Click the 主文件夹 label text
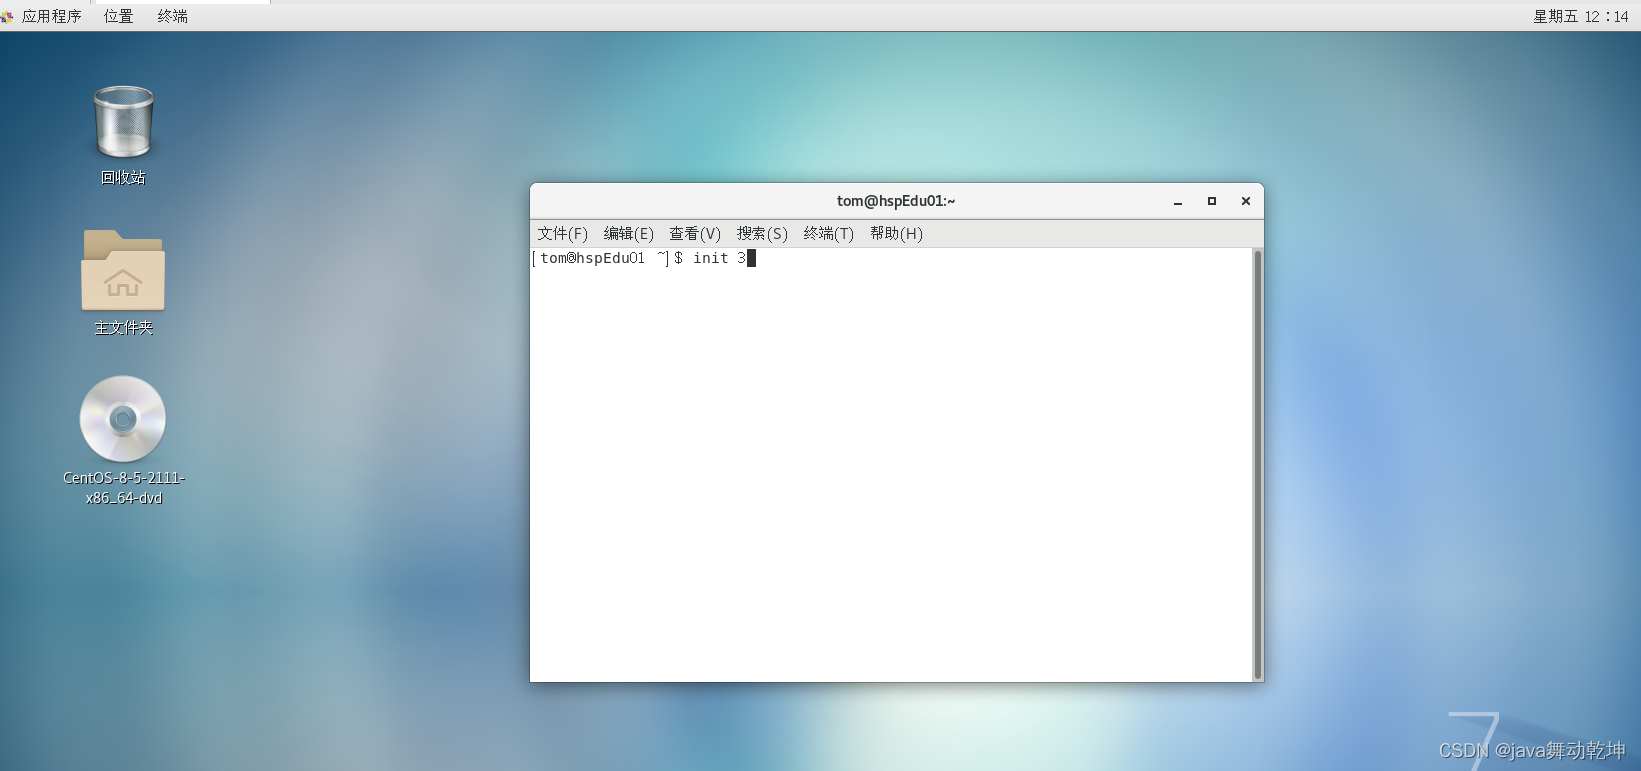Image resolution: width=1641 pixels, height=771 pixels. [x=123, y=327]
